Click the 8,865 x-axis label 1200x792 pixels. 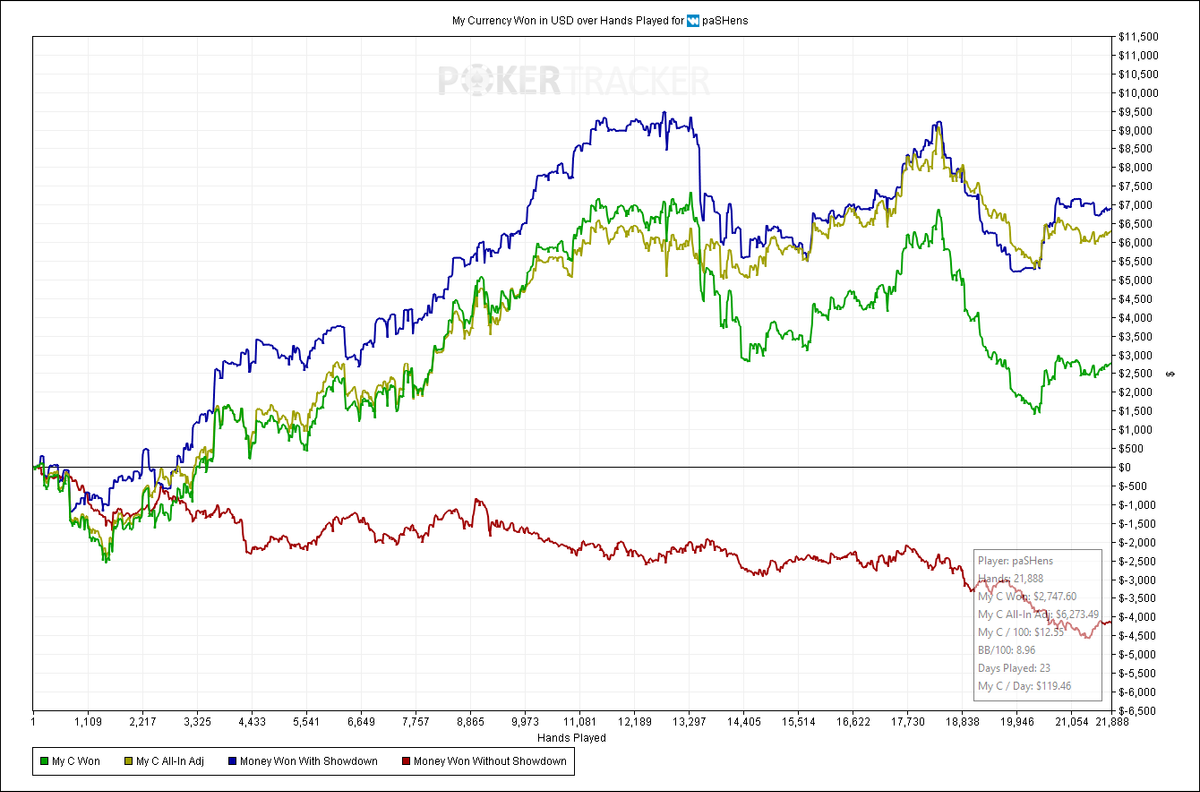point(470,721)
